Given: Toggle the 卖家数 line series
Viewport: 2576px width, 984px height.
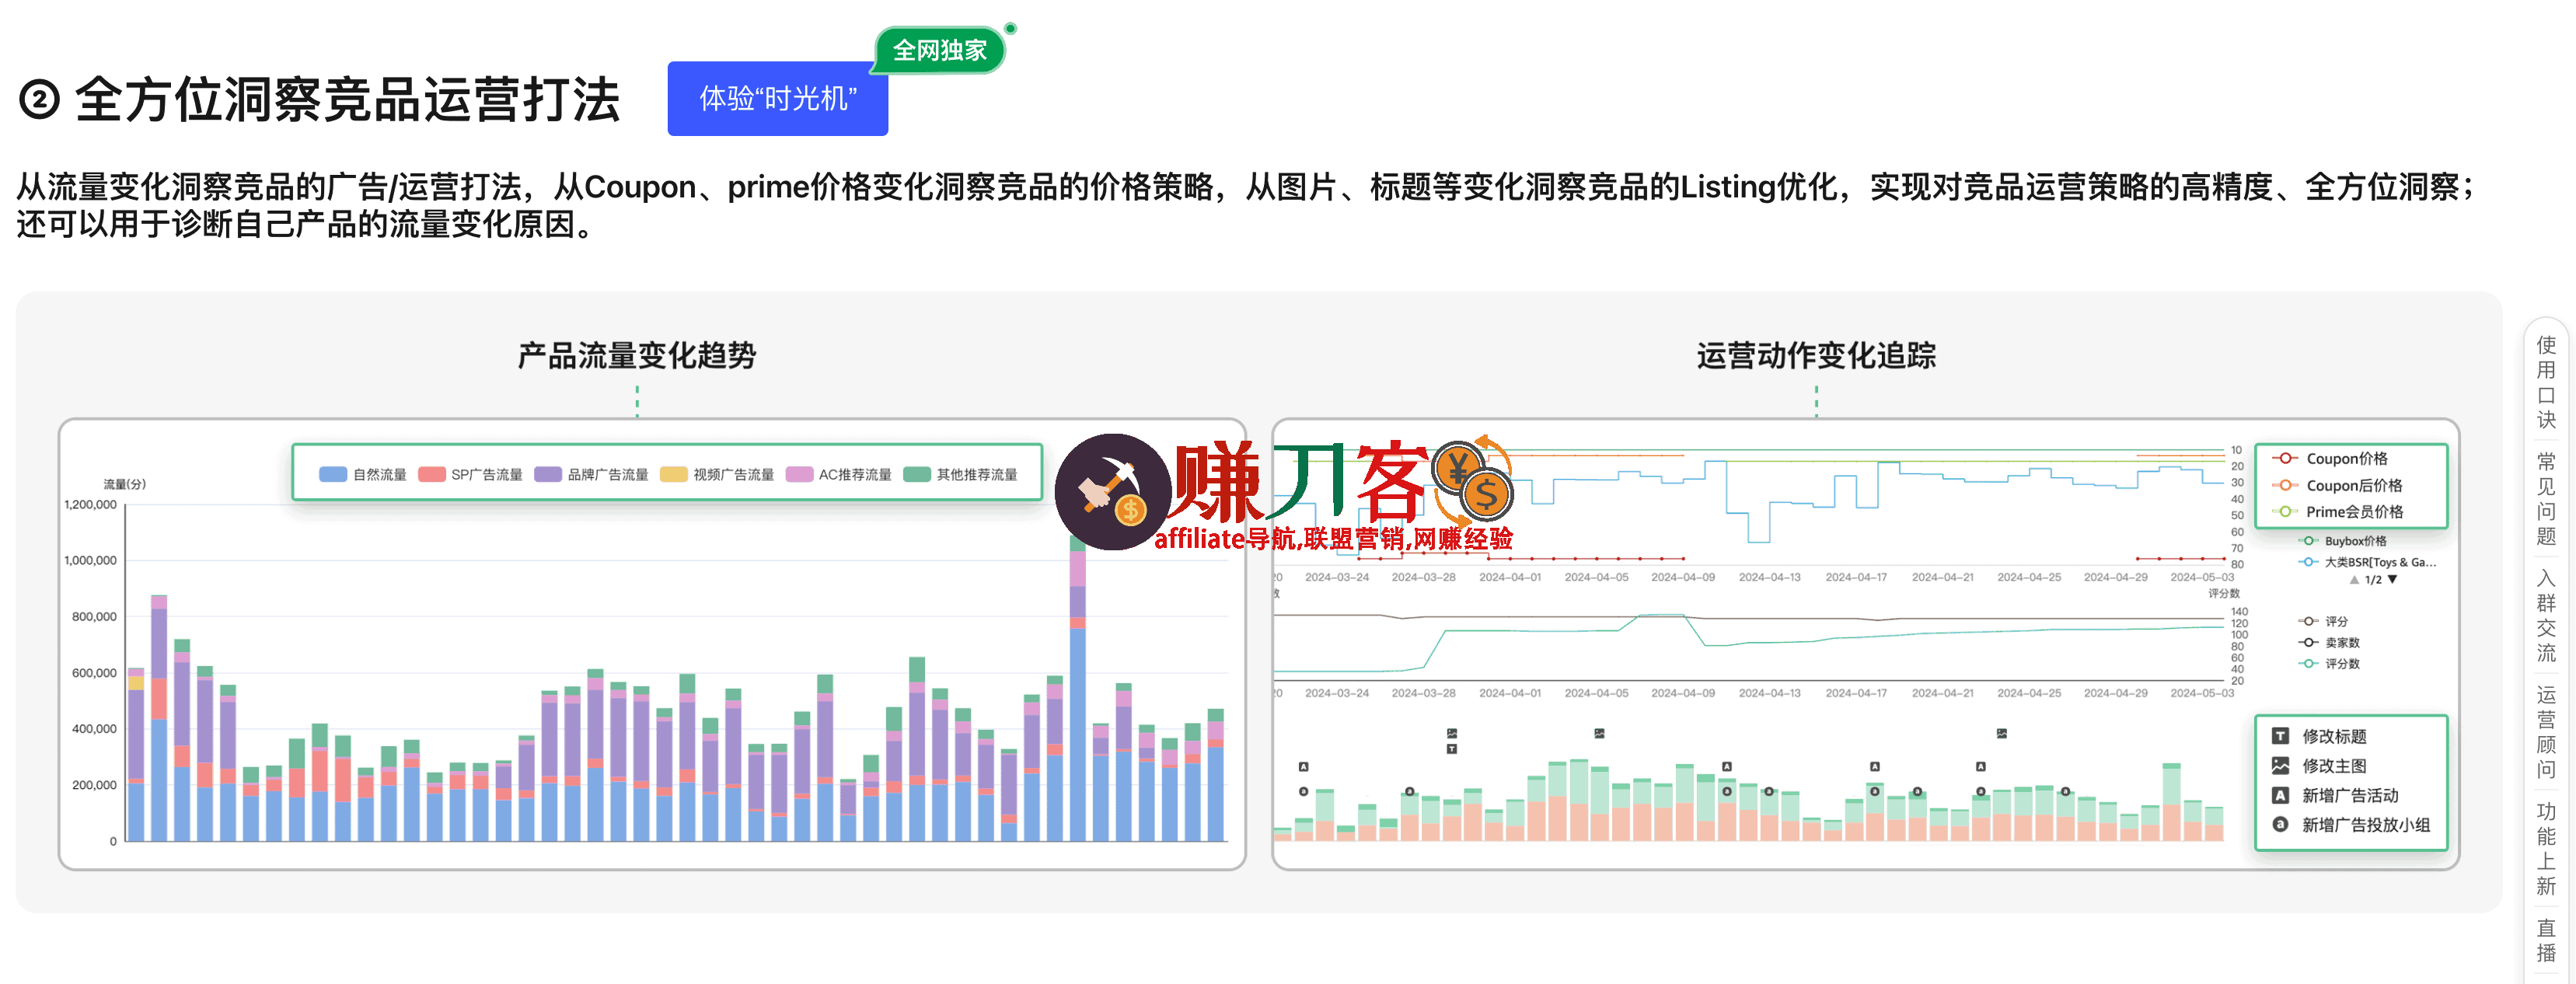Looking at the screenshot, I should (x=2329, y=642).
